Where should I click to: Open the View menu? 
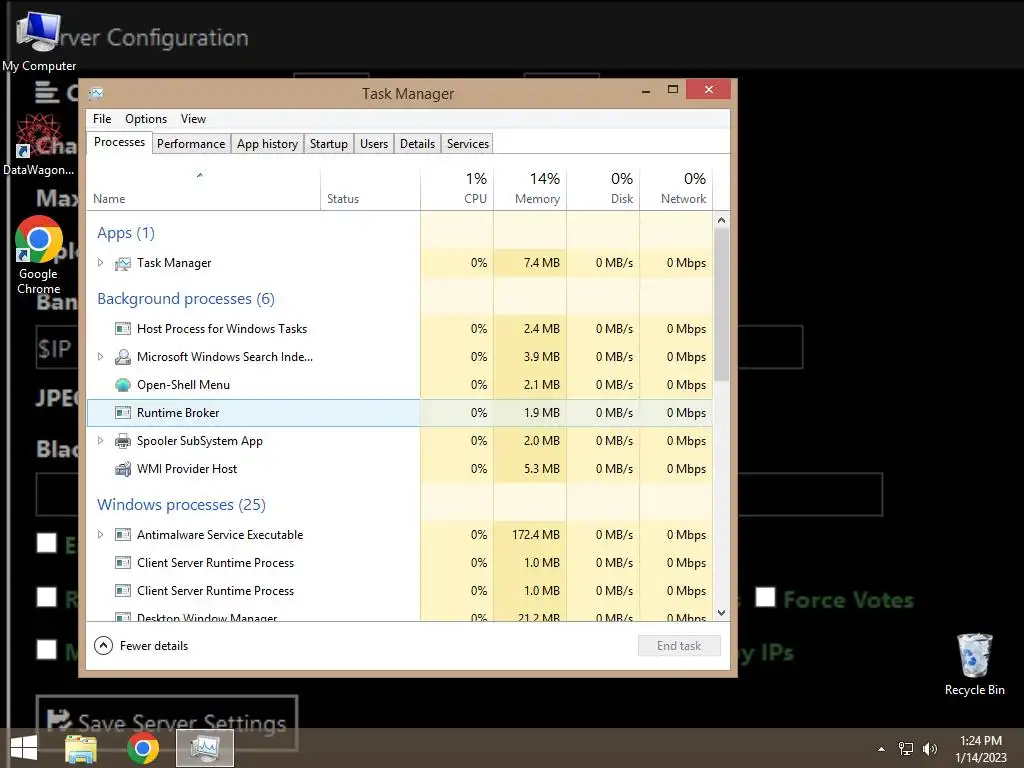click(x=193, y=119)
